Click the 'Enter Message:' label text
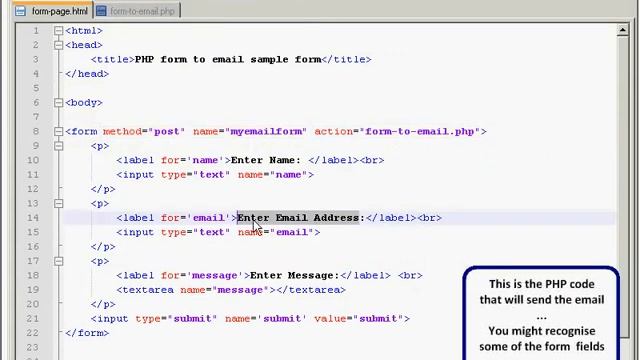This screenshot has height=360, width=640. (x=295, y=276)
